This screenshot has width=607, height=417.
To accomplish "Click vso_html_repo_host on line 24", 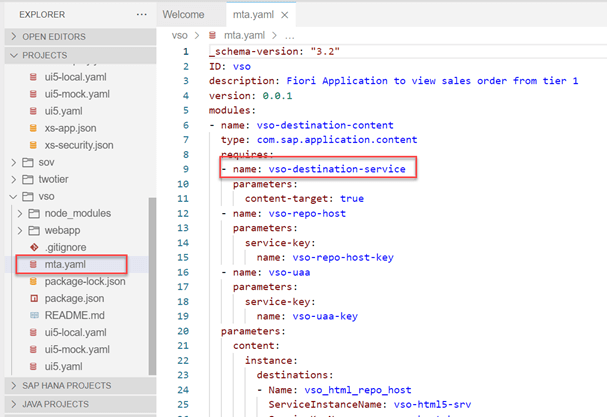I will (x=358, y=390).
